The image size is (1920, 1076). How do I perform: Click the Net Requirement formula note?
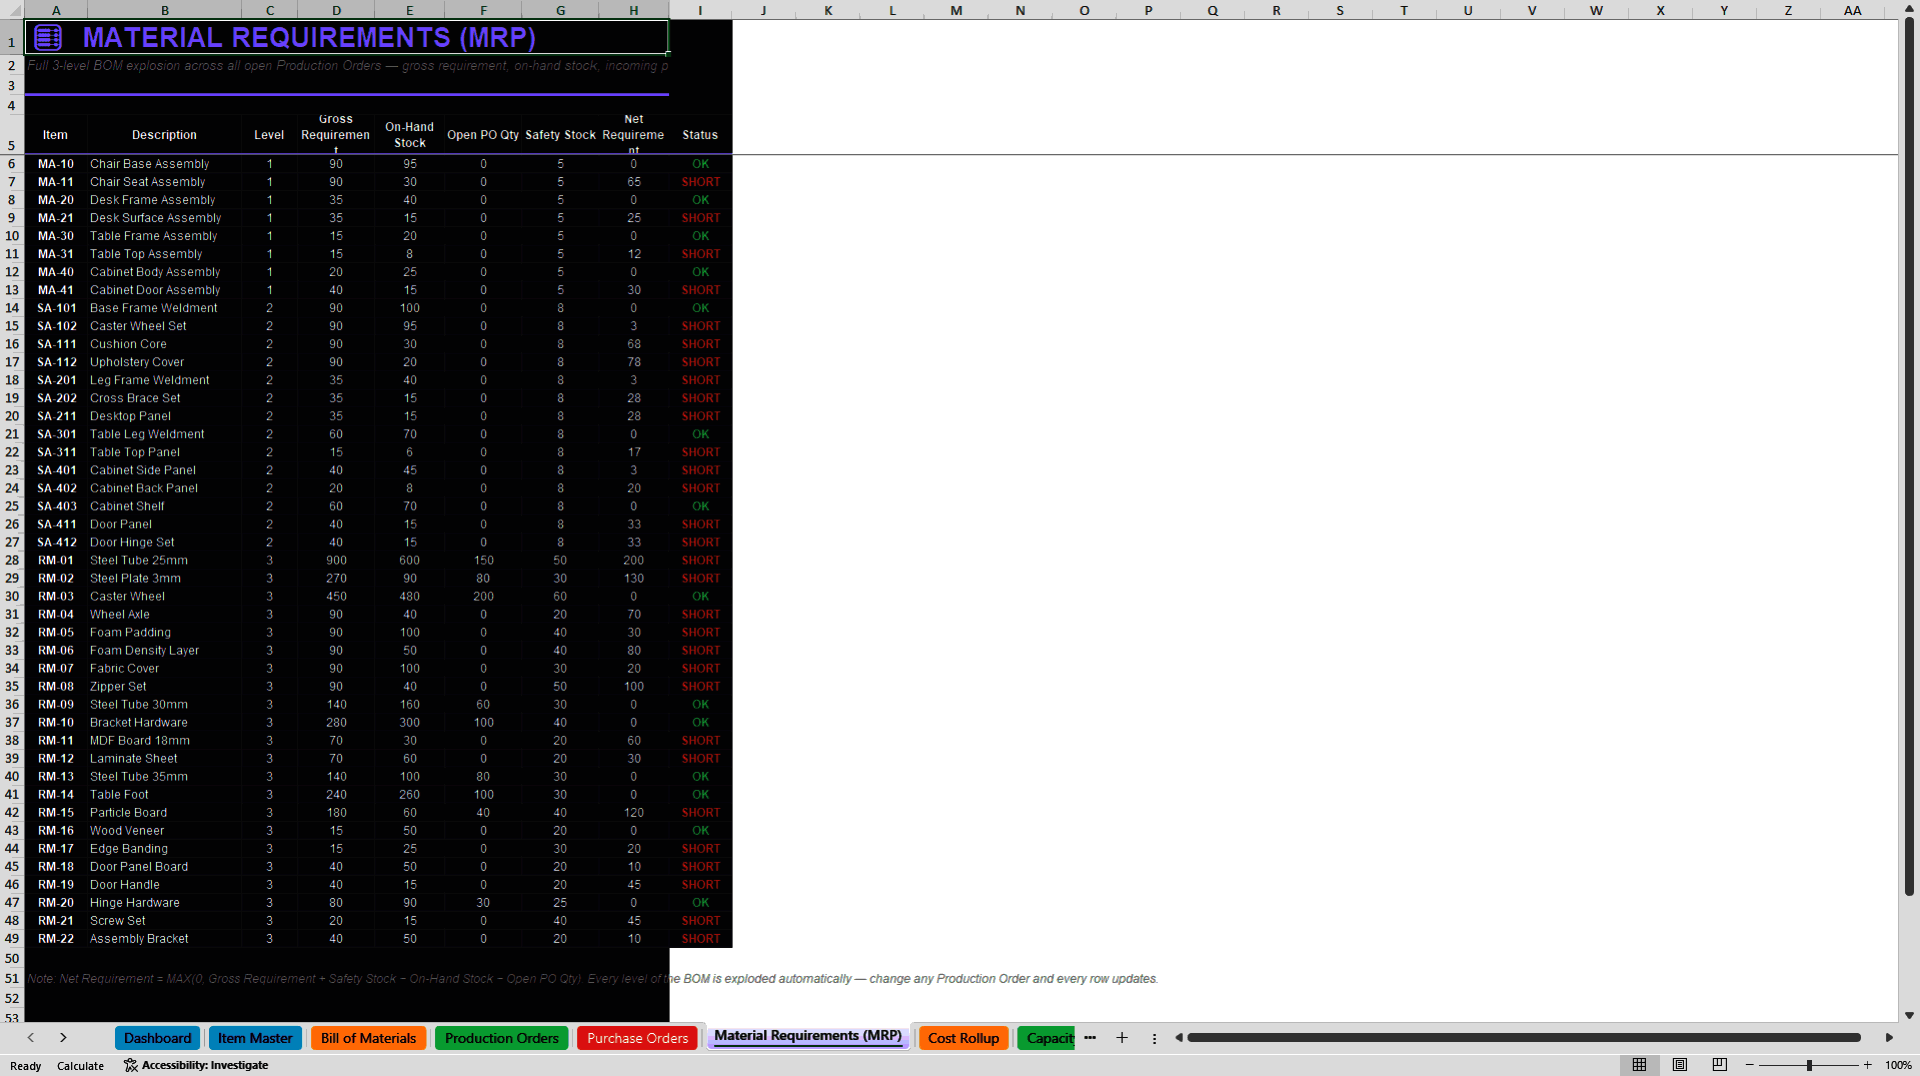click(x=592, y=978)
